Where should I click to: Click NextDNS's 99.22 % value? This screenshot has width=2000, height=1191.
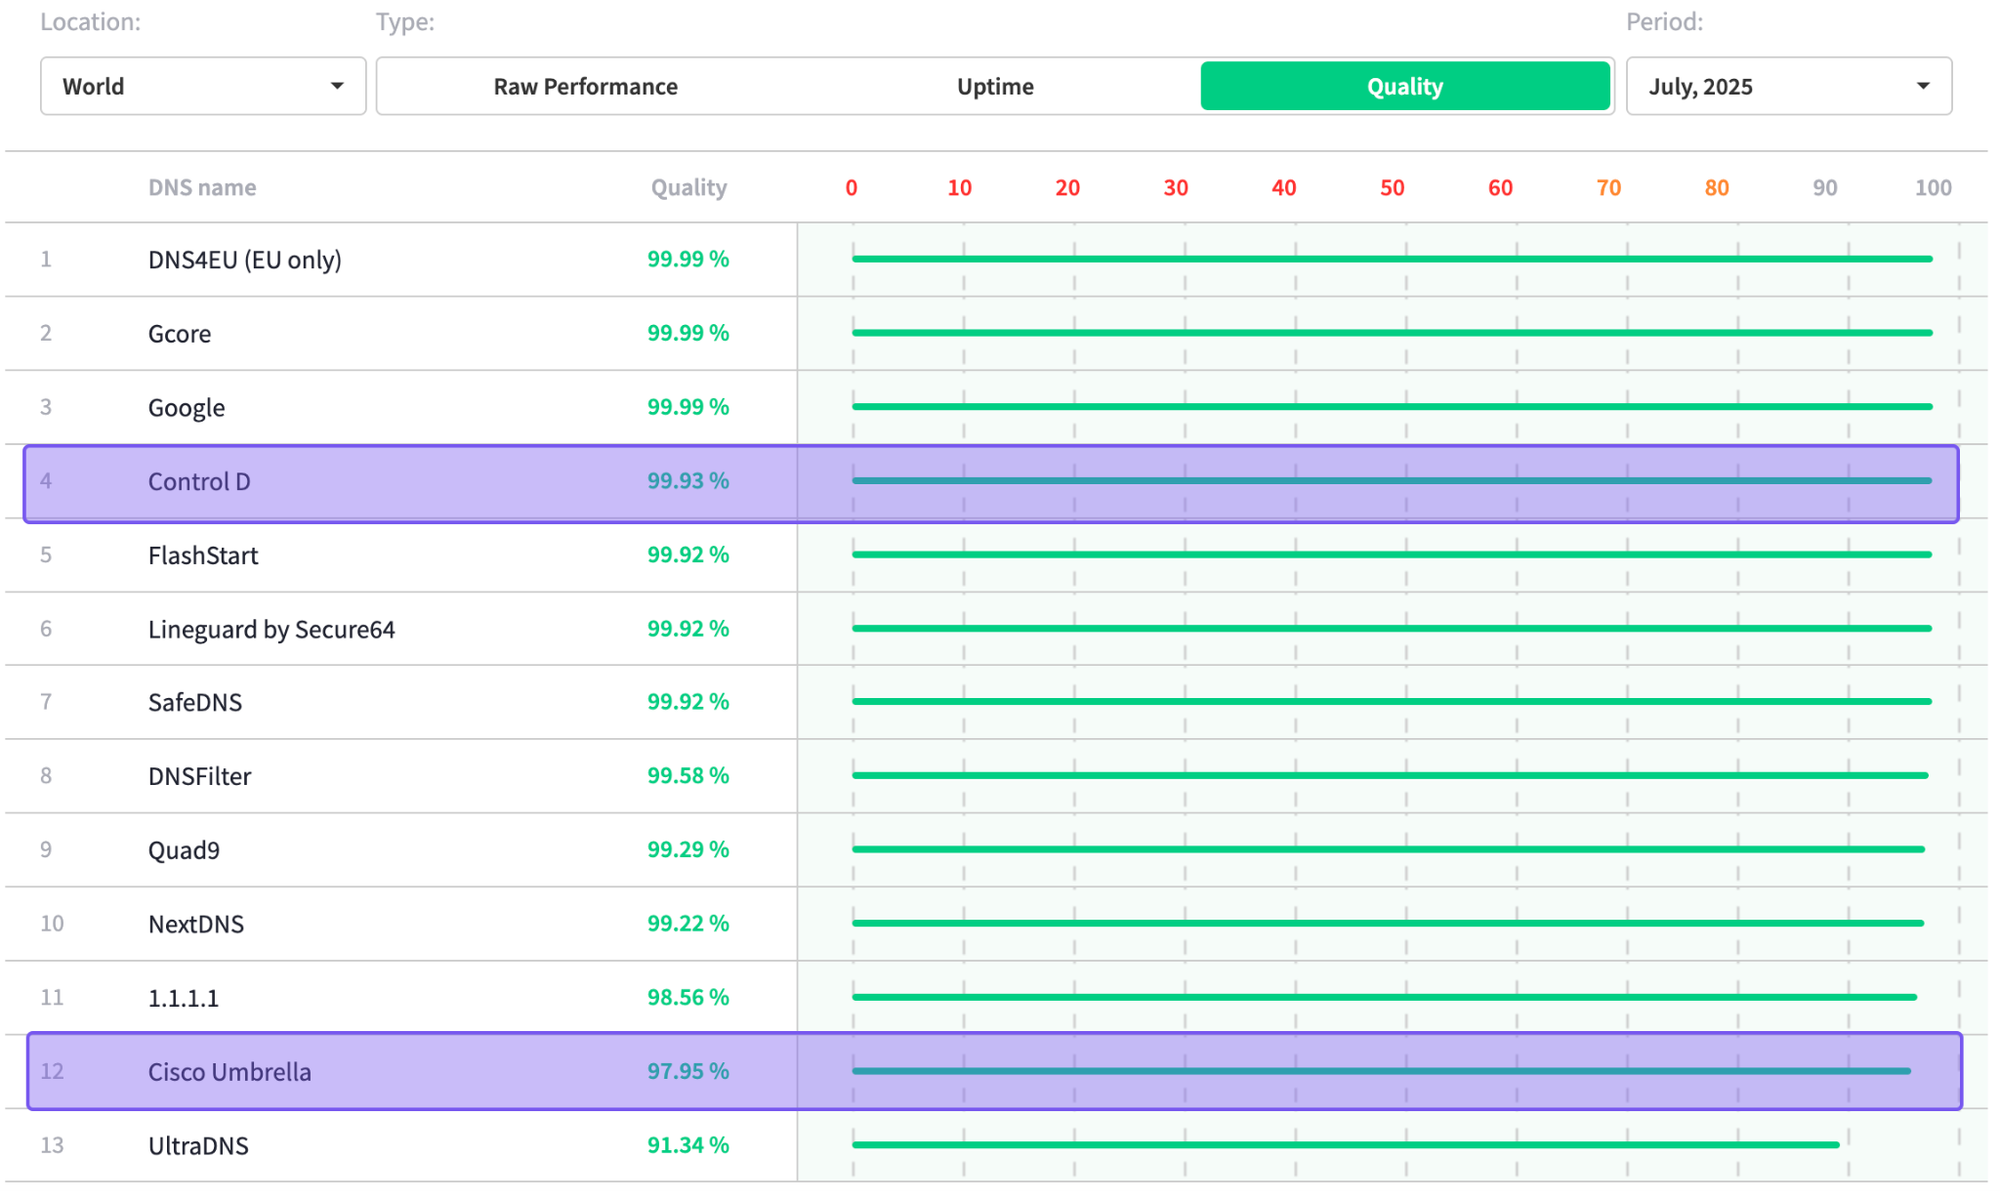click(688, 924)
